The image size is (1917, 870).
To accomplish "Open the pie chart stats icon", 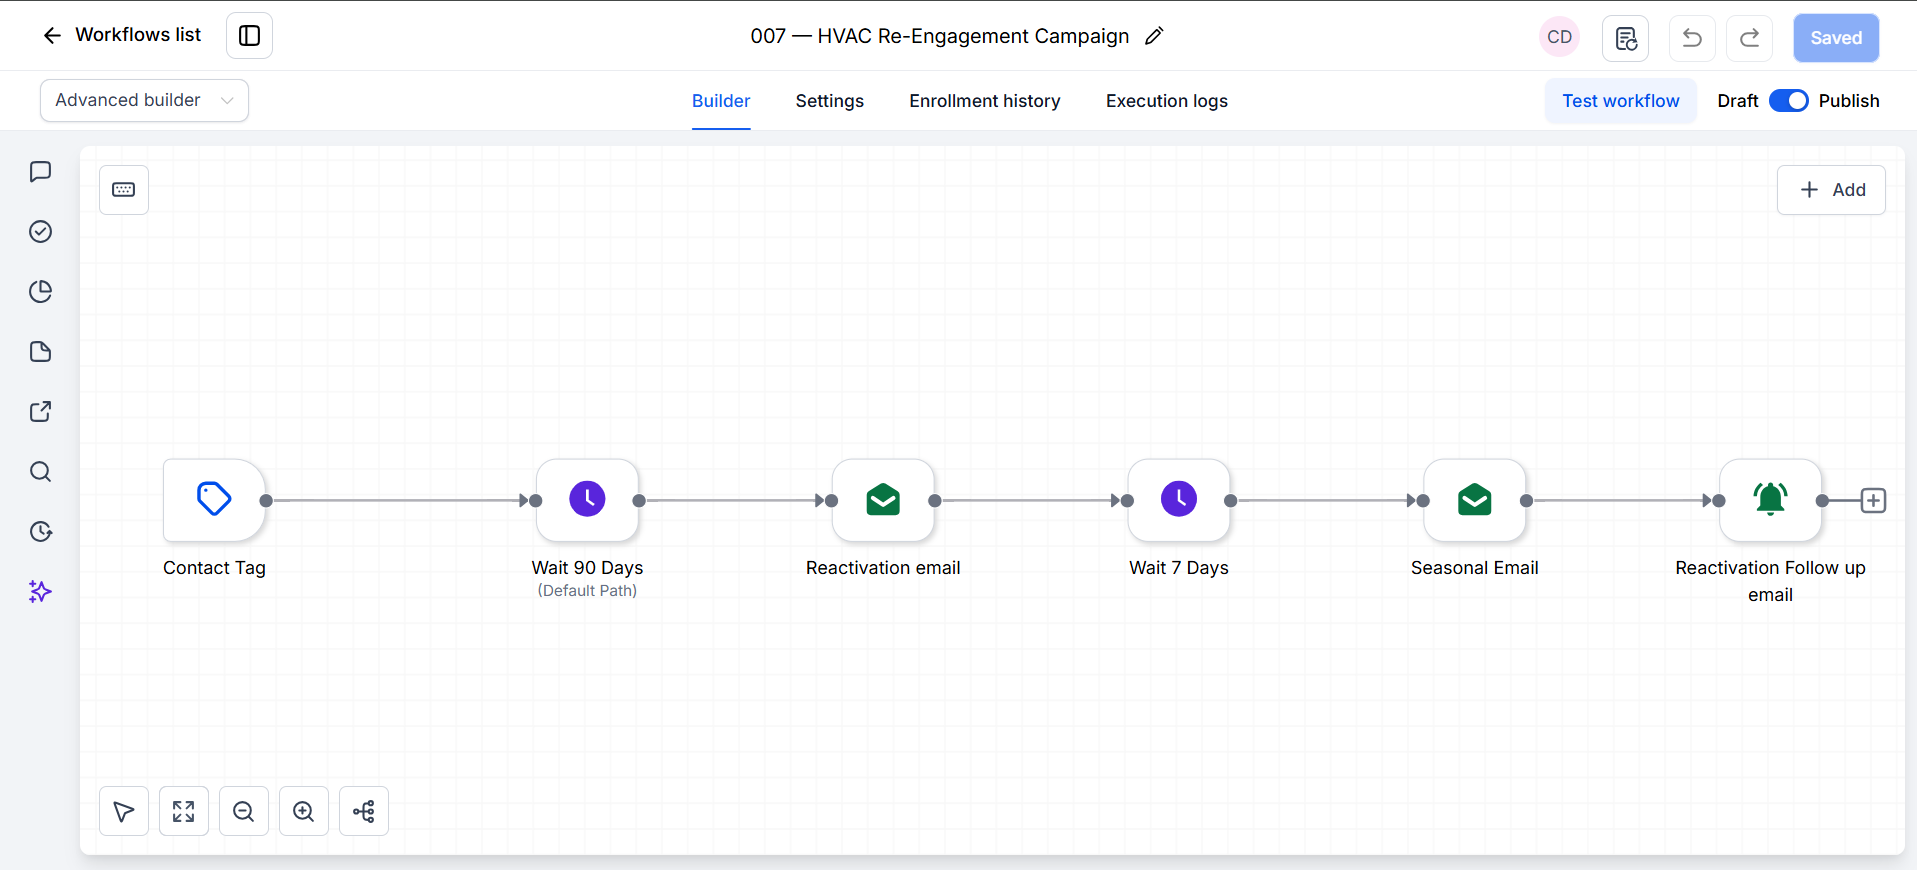I will tap(41, 292).
